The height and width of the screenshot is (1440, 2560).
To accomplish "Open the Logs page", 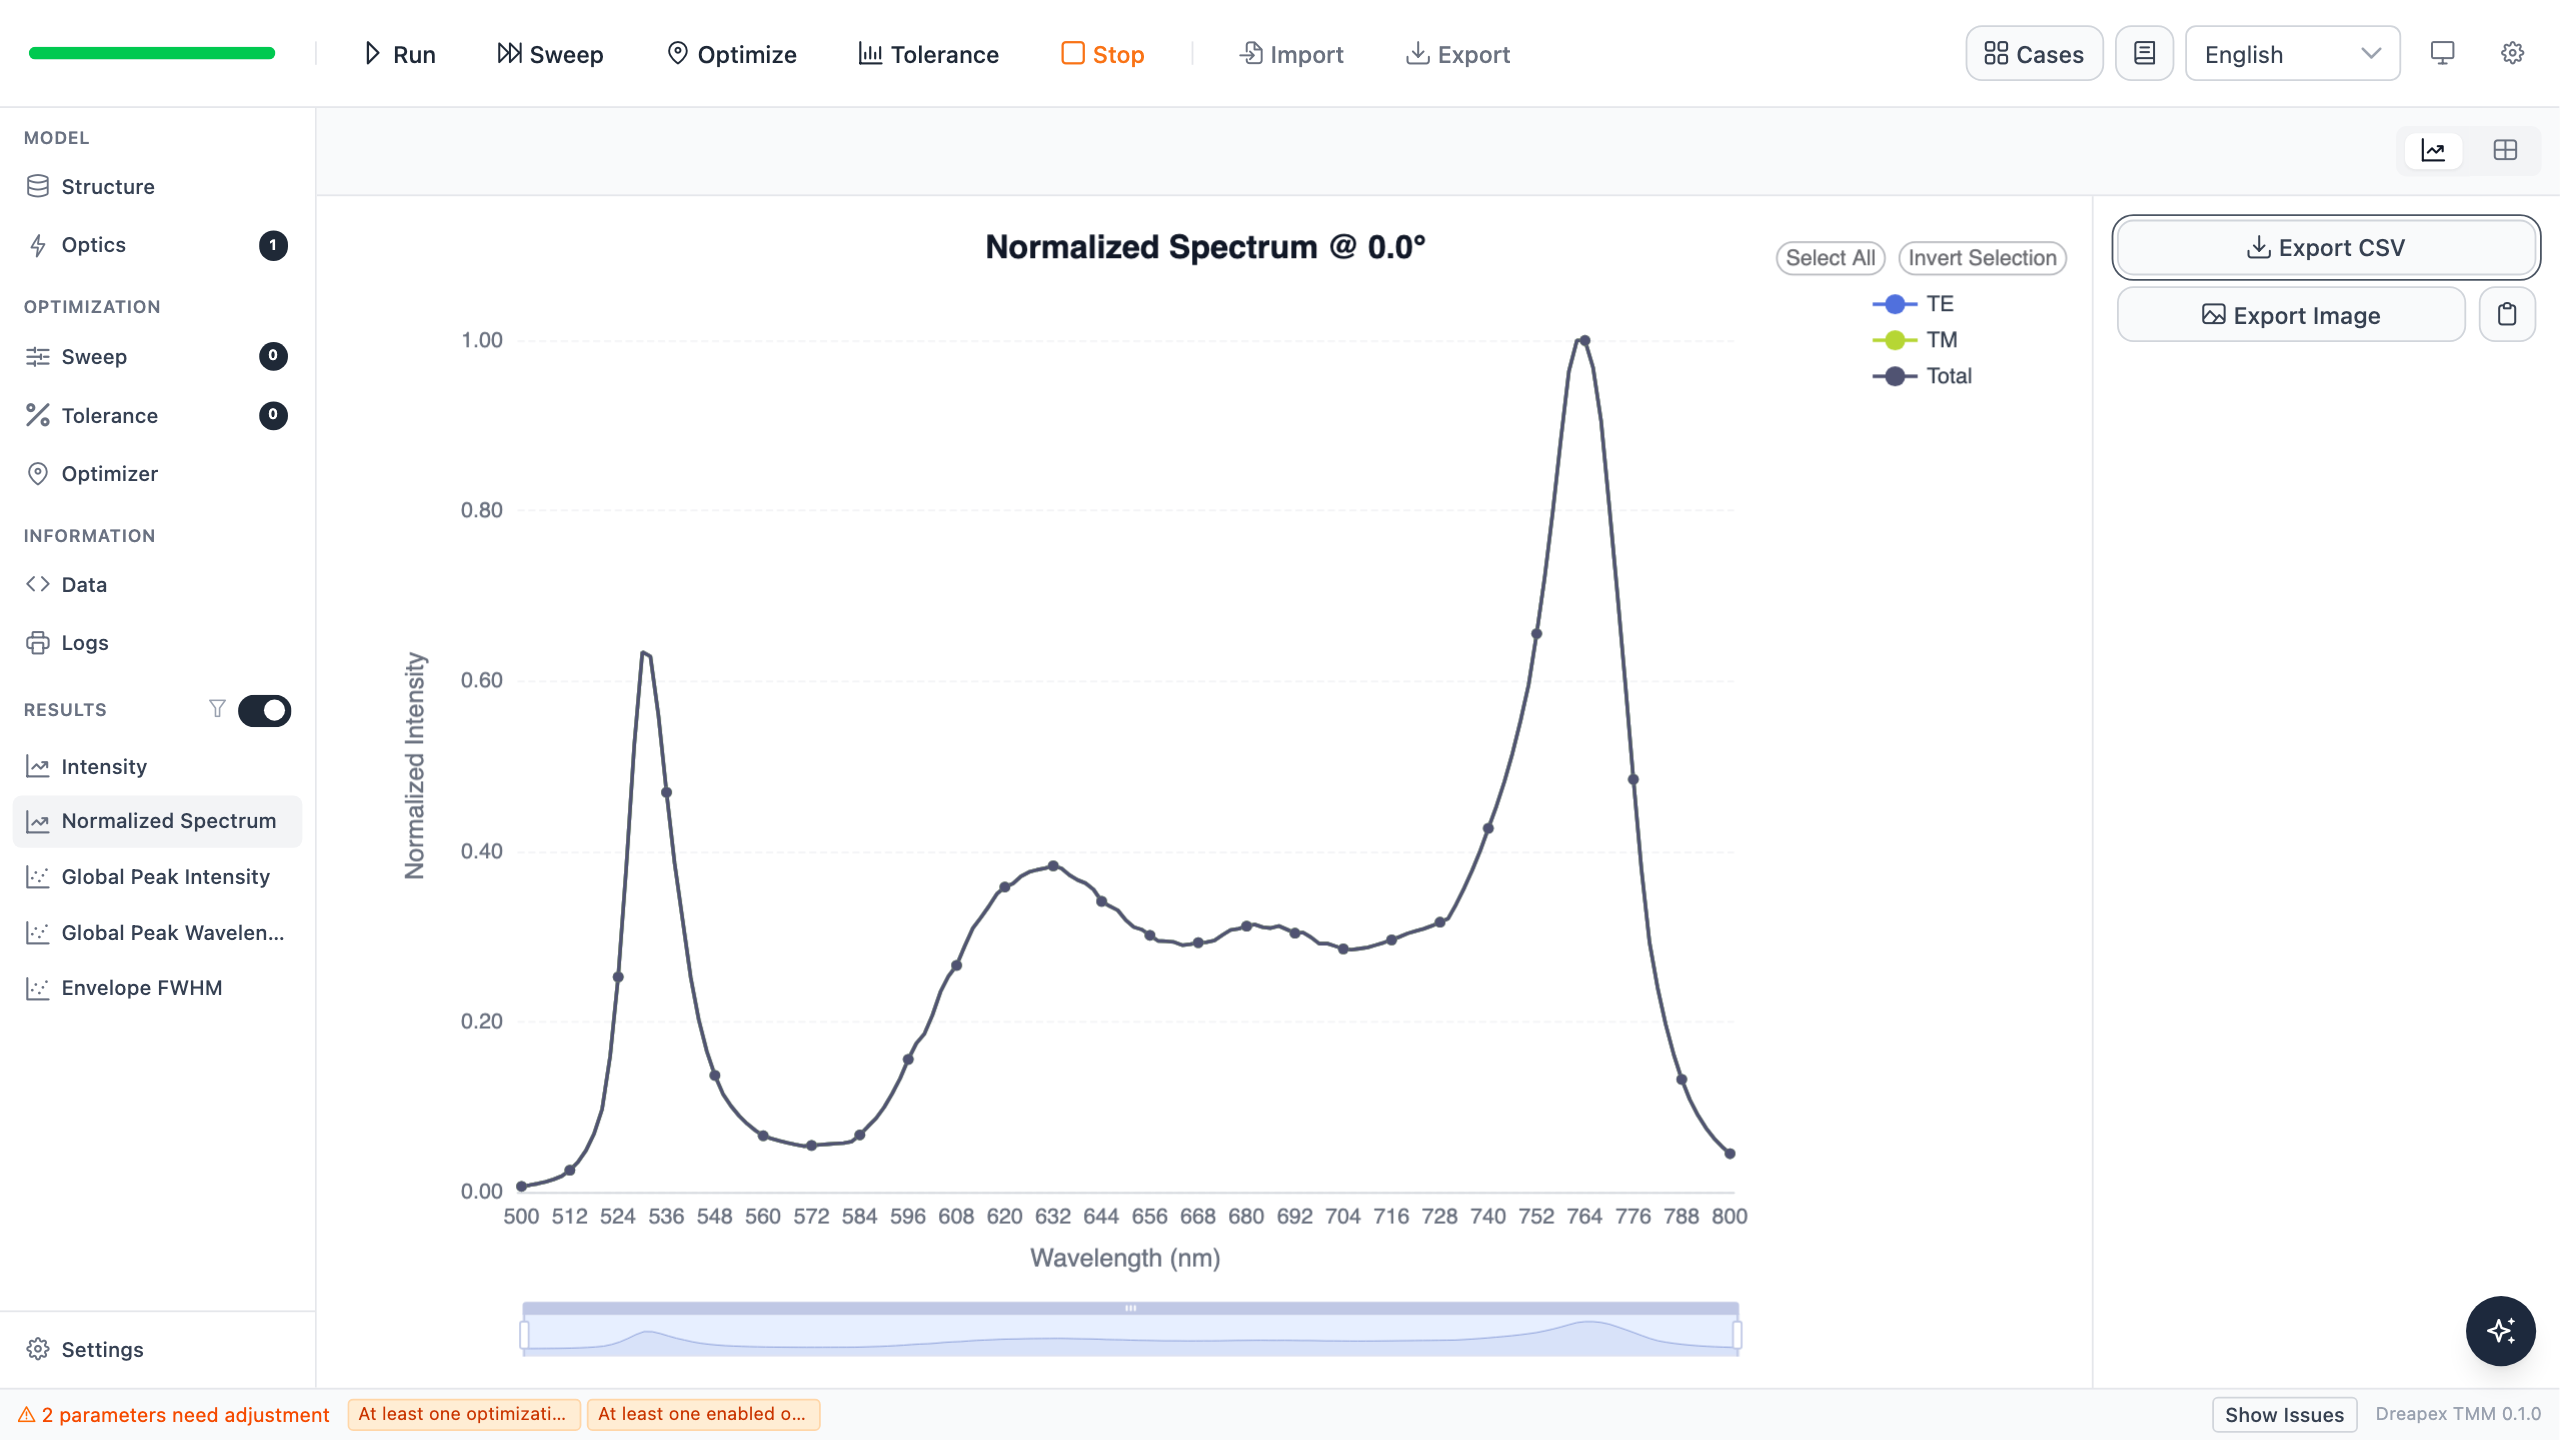I will (x=157, y=643).
